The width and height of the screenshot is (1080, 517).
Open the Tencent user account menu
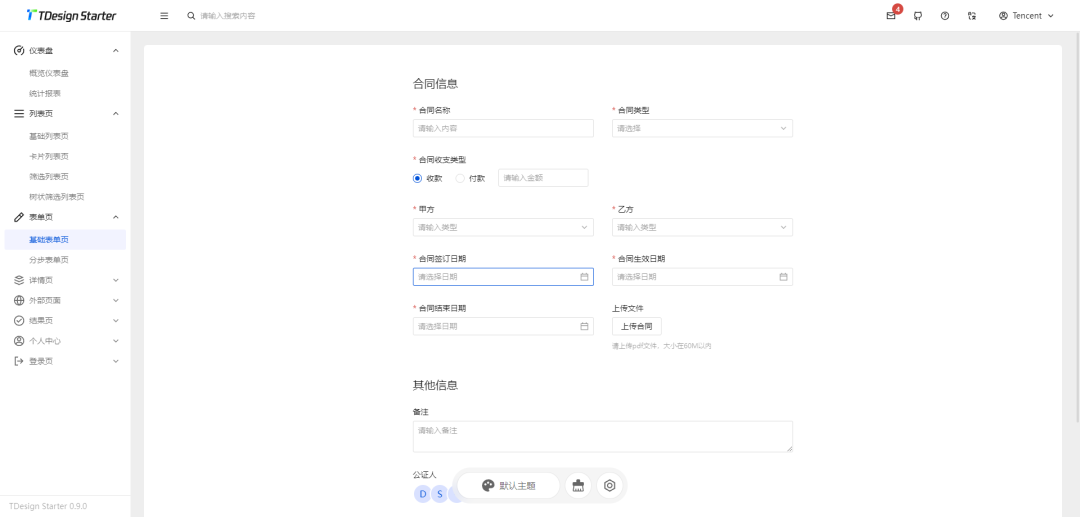click(x=1026, y=16)
